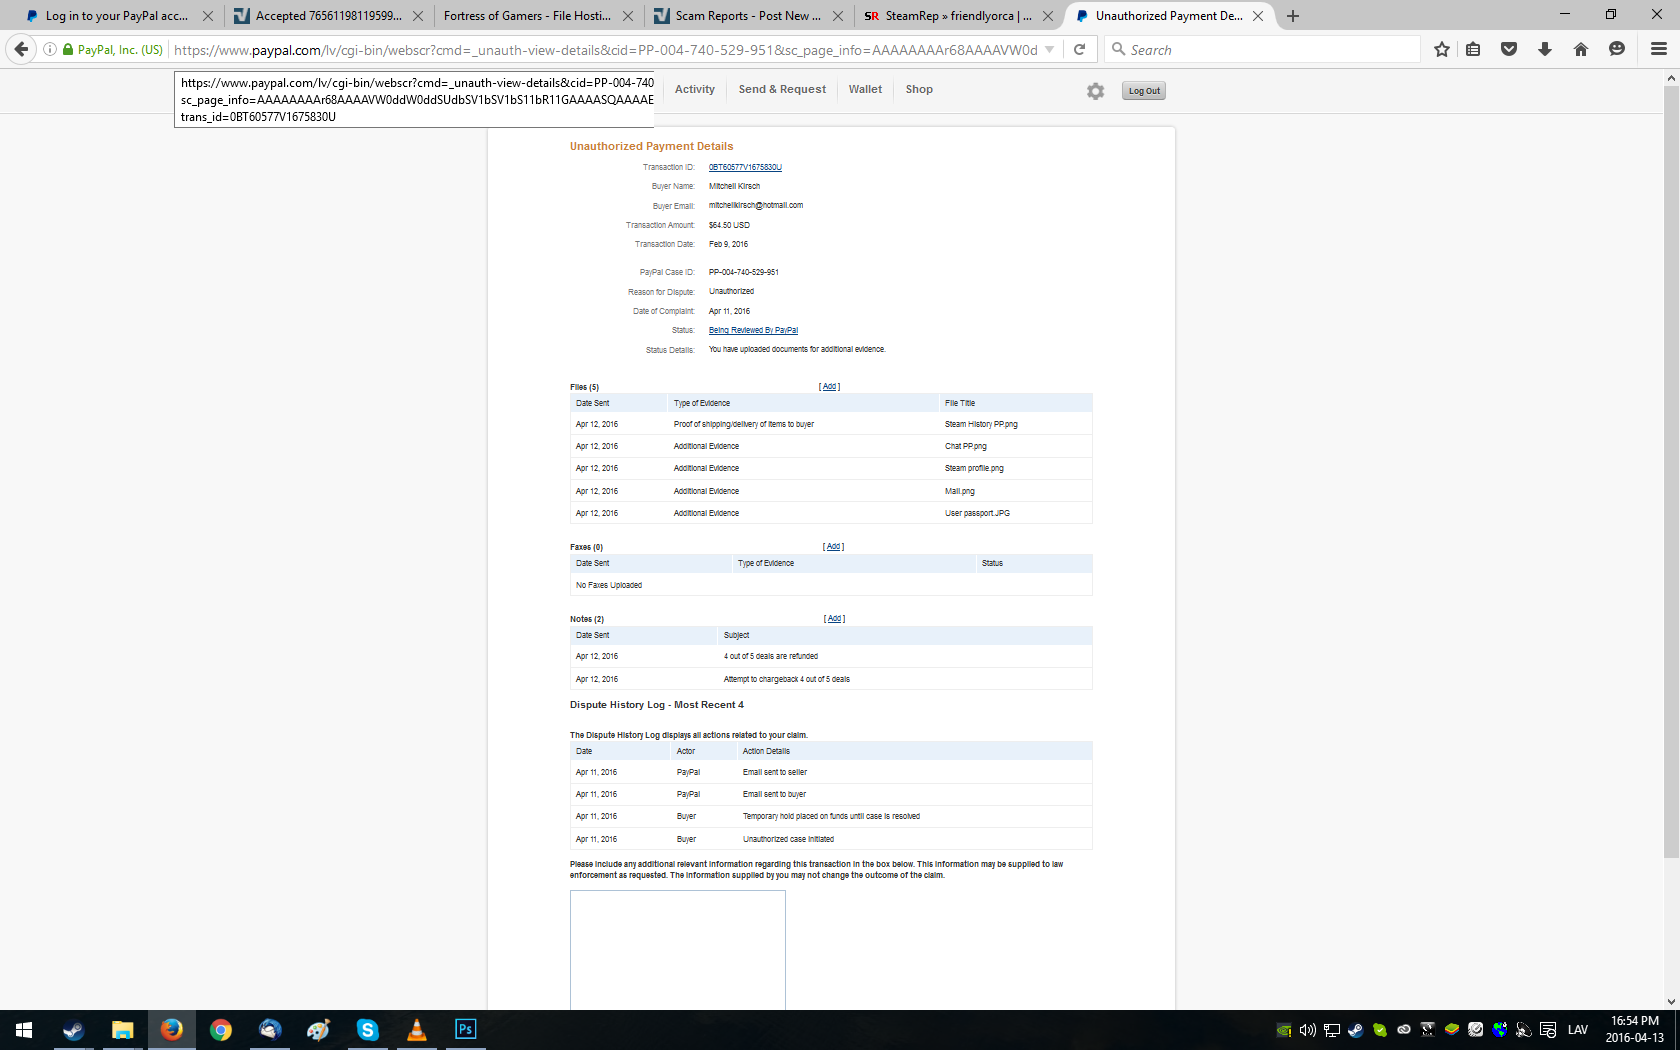The width and height of the screenshot is (1680, 1050).
Task: Click the vertical page scrollbar
Action: 1671,472
